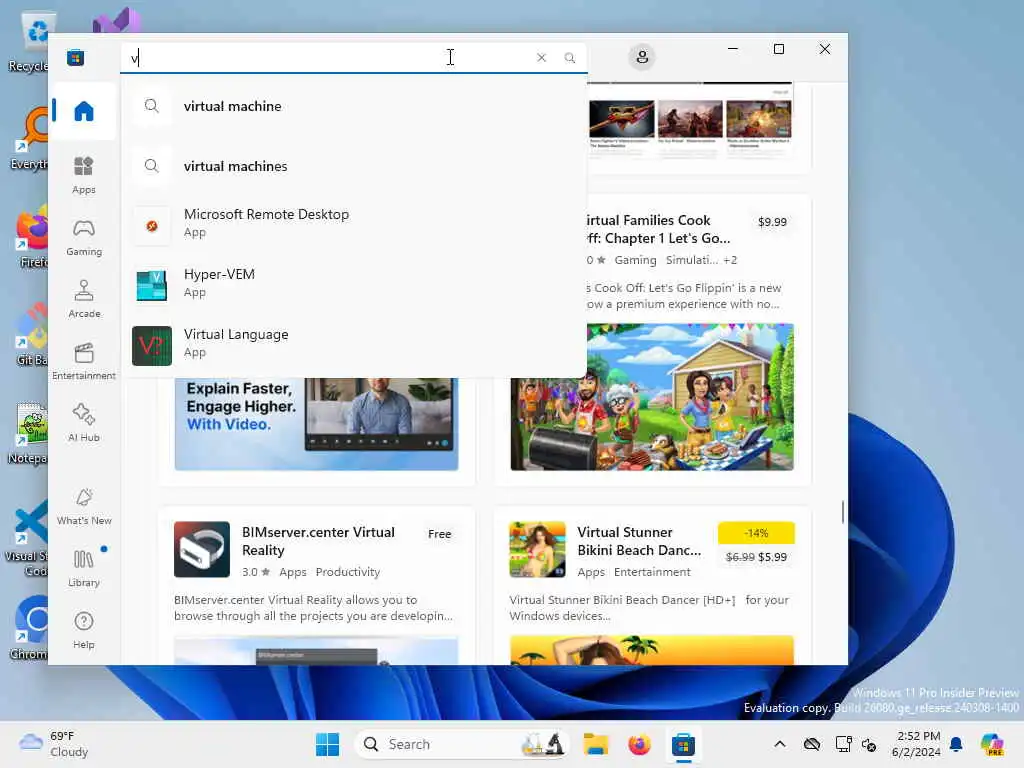Viewport: 1024px width, 768px height.
Task: Open clock showing 2:52 PM
Action: 916,744
